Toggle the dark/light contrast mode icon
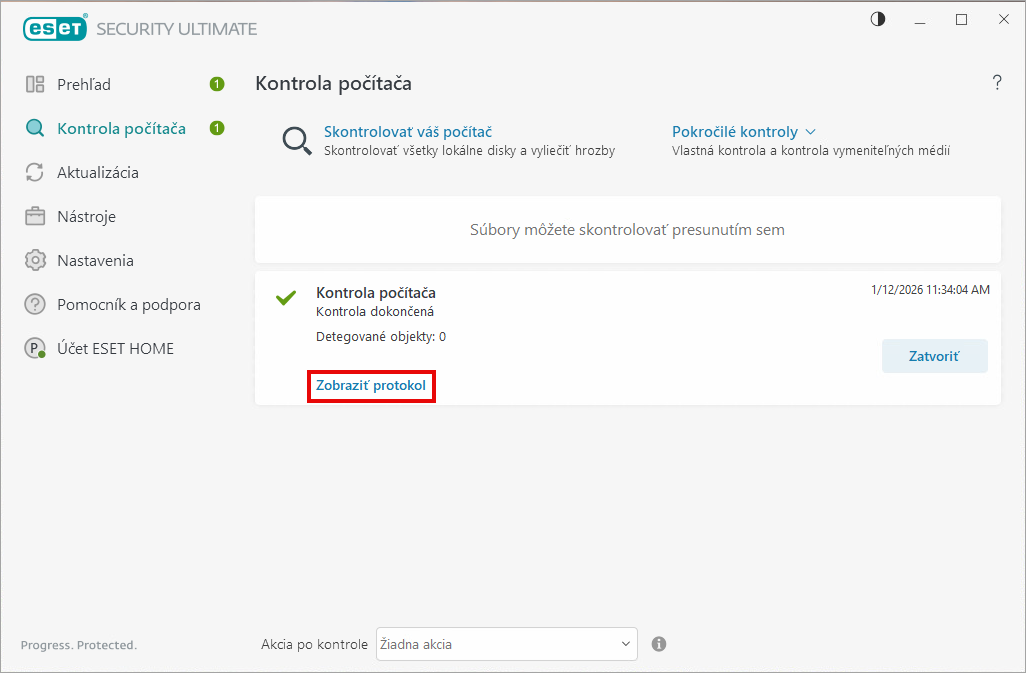This screenshot has height=673, width=1026. pos(878,19)
